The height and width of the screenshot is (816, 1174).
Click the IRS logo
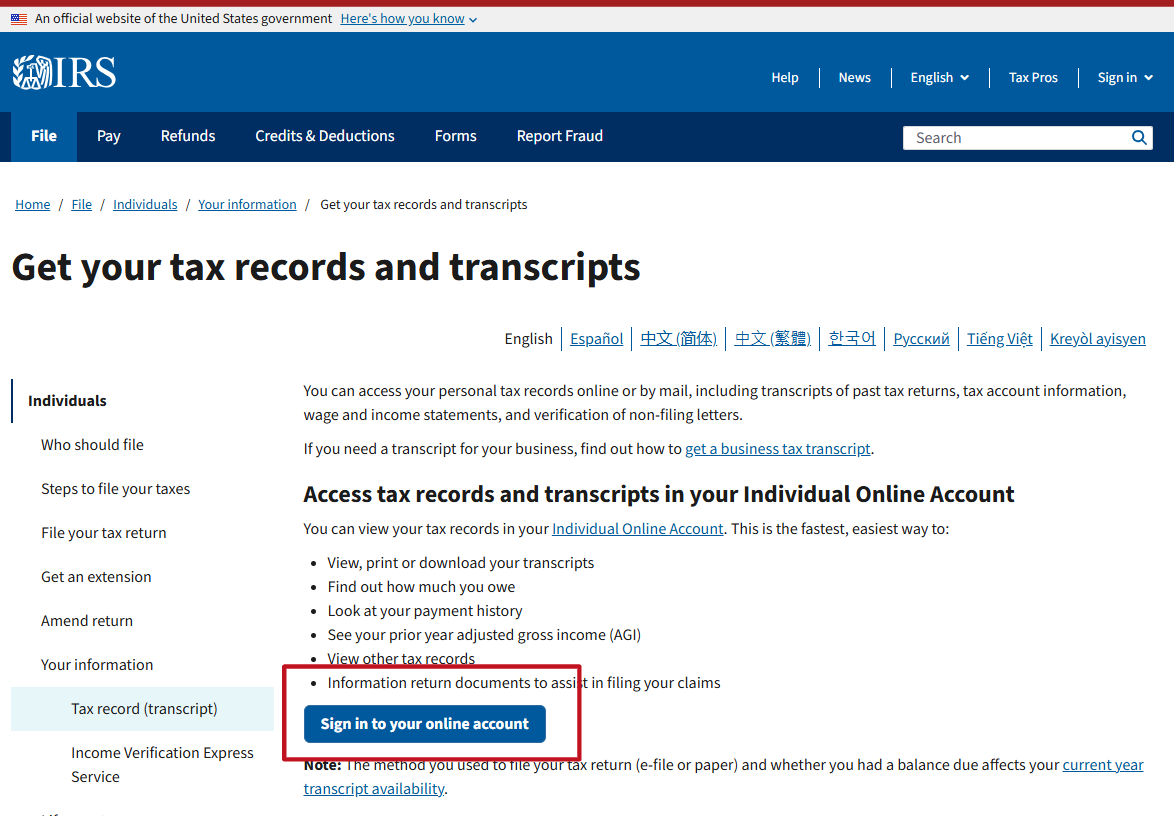pos(64,73)
